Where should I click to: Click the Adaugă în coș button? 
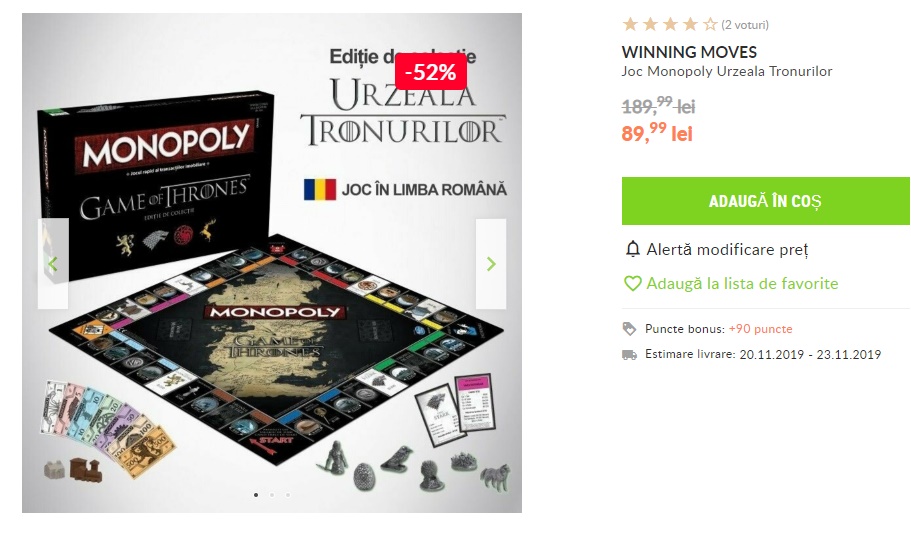766,201
